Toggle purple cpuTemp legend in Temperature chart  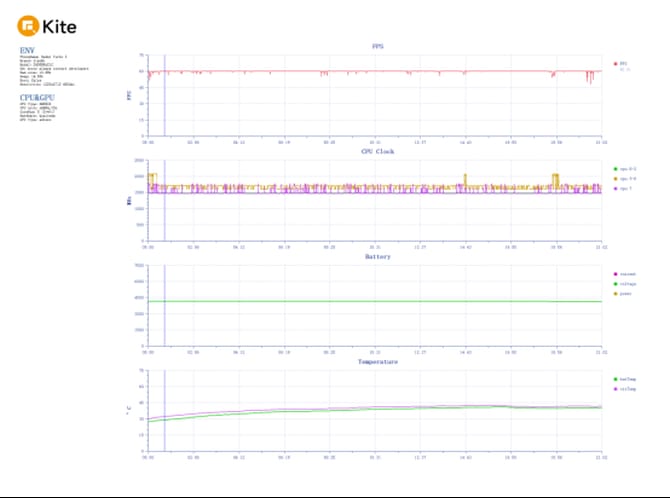pyautogui.click(x=625, y=389)
